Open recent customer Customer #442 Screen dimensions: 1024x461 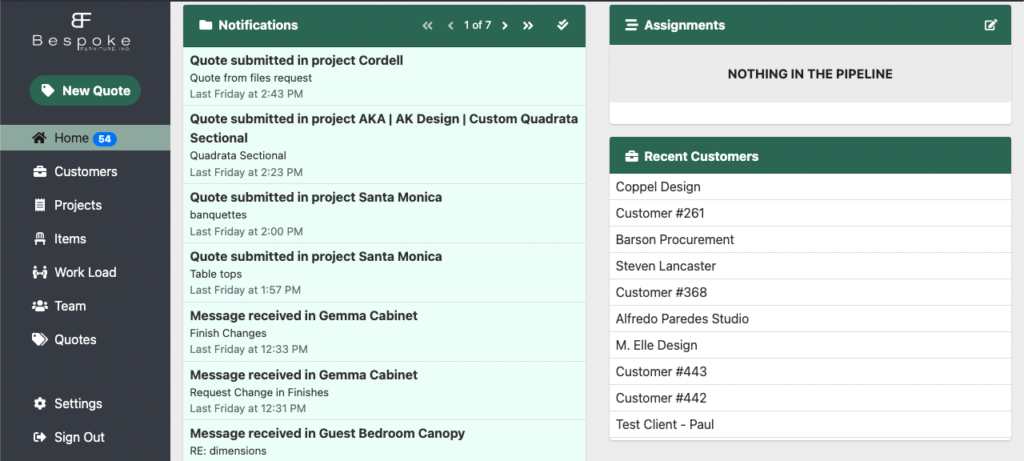click(x=810, y=398)
